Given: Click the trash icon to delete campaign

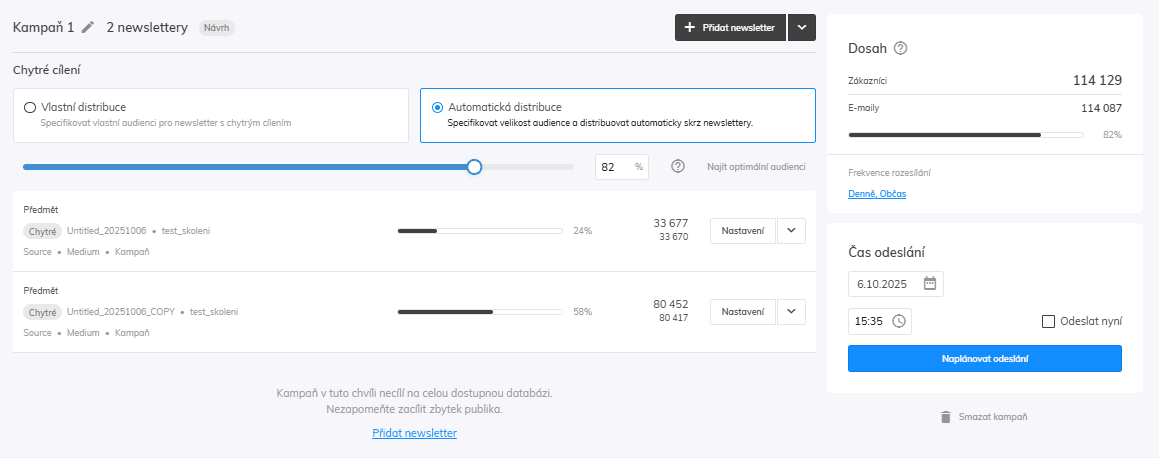Looking at the screenshot, I should pos(945,417).
